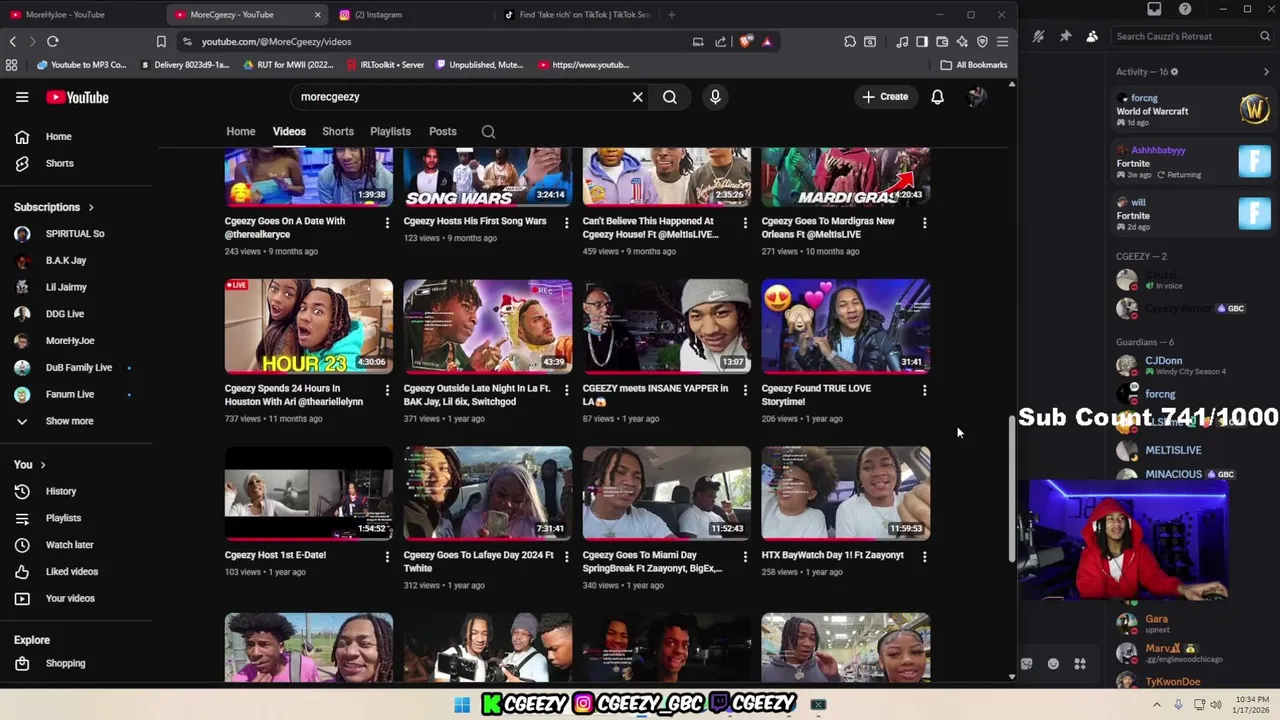This screenshot has width=1280, height=720.
Task: Open All Bookmarks folder
Action: coord(974,65)
